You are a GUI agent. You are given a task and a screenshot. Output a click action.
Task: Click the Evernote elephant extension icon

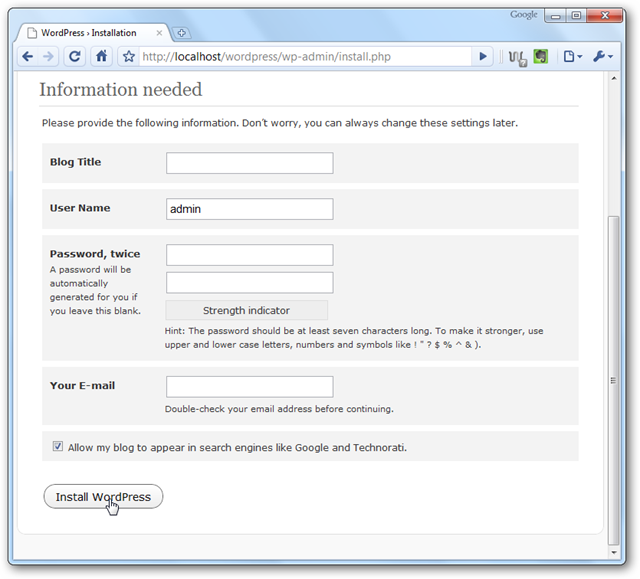click(x=541, y=56)
